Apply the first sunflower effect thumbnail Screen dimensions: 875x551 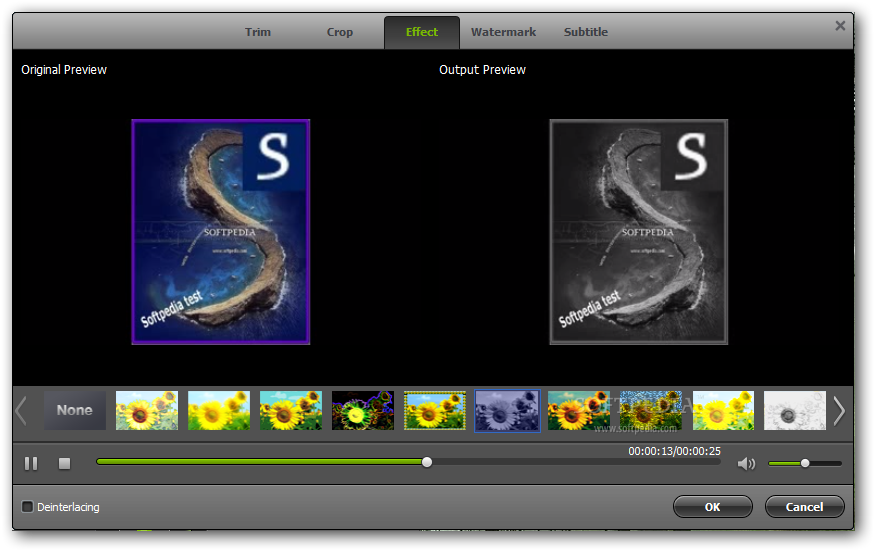147,410
